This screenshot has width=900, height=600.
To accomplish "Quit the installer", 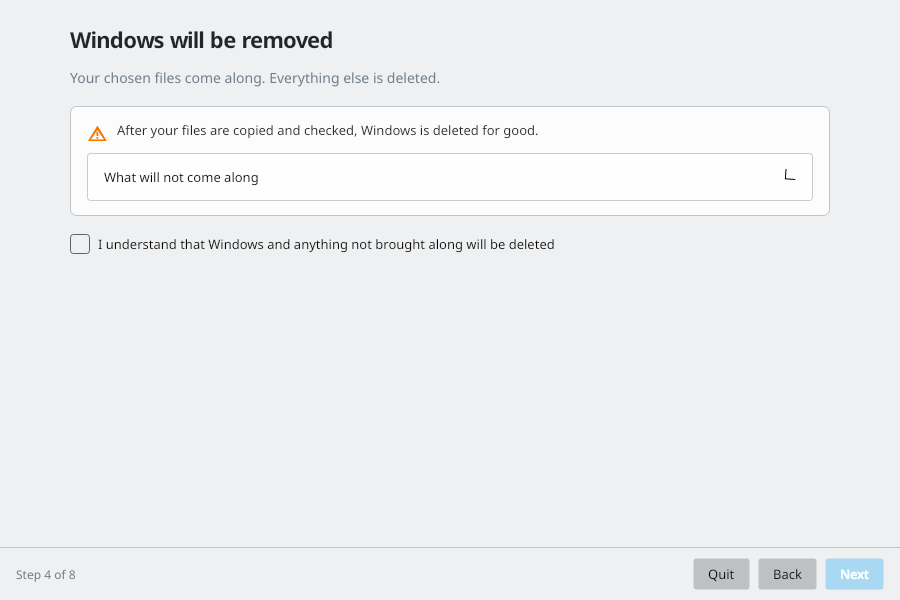I will tap(721, 574).
